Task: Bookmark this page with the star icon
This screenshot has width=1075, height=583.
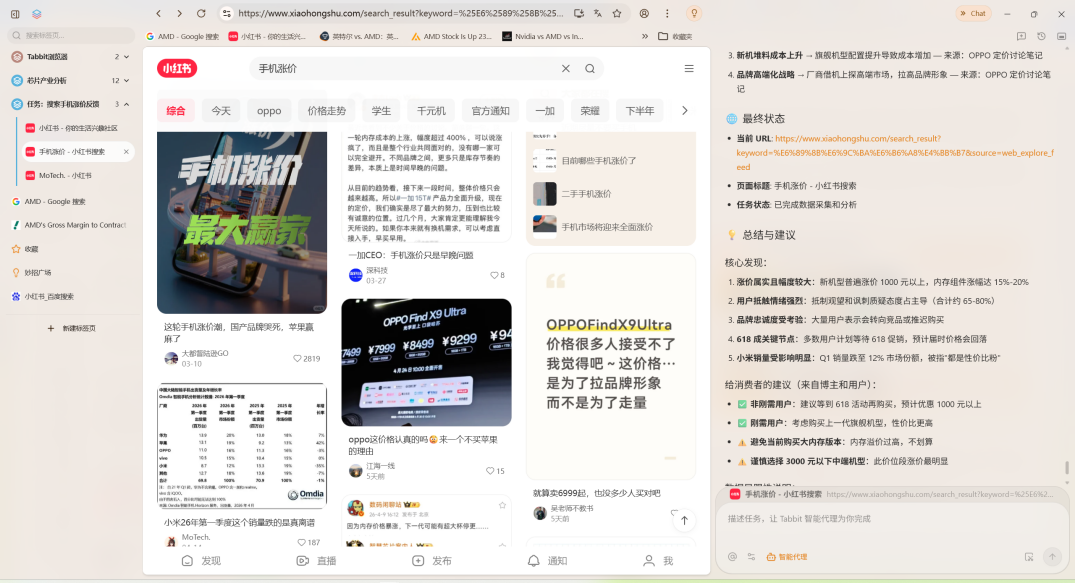Action: click(x=616, y=14)
